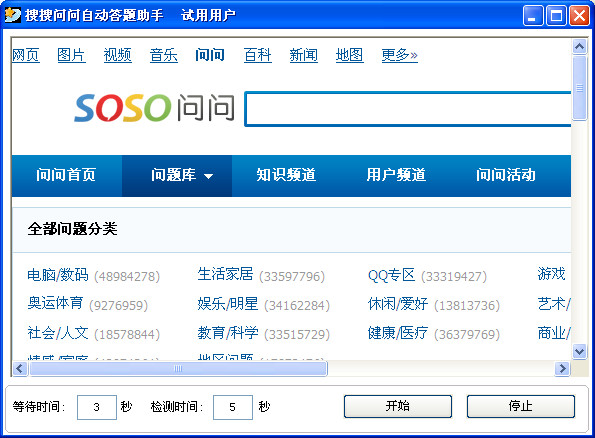Maximize the 搜搜问问 helper window
This screenshot has height=438, width=595.
tap(556, 16)
